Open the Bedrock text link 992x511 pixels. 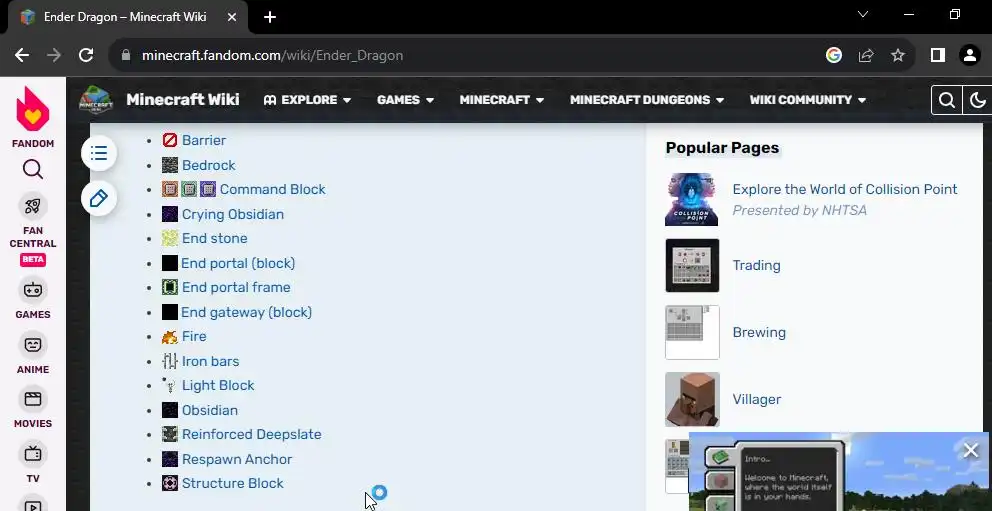point(209,165)
